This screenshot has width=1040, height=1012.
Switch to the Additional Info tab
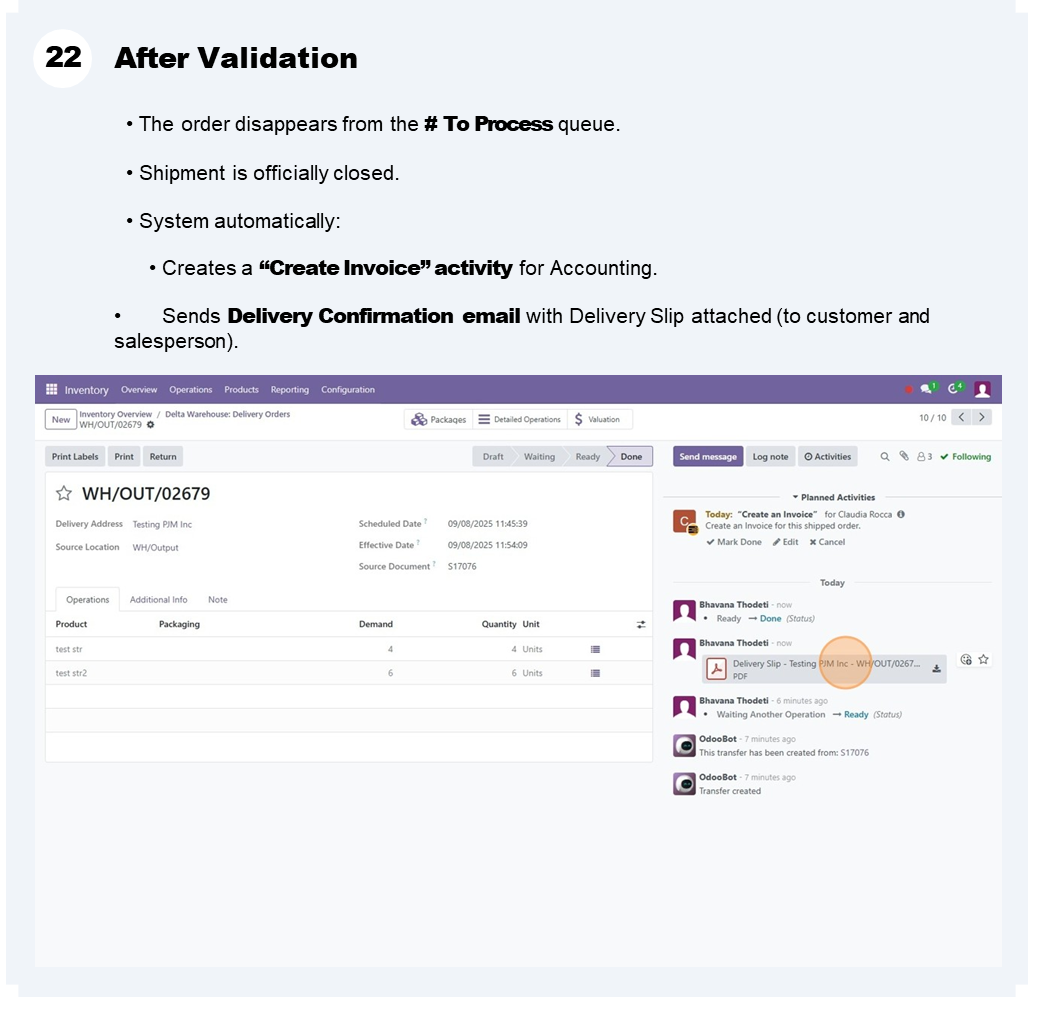(158, 600)
